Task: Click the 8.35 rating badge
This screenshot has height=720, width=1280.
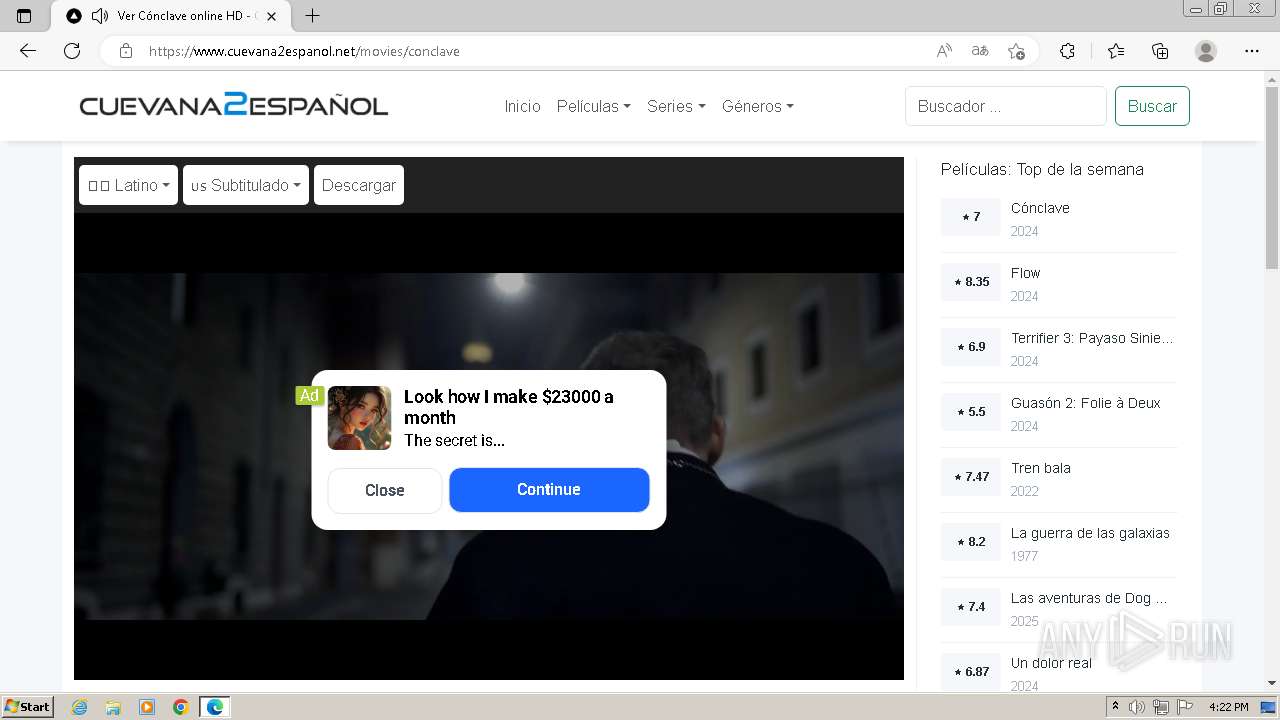Action: tap(971, 282)
